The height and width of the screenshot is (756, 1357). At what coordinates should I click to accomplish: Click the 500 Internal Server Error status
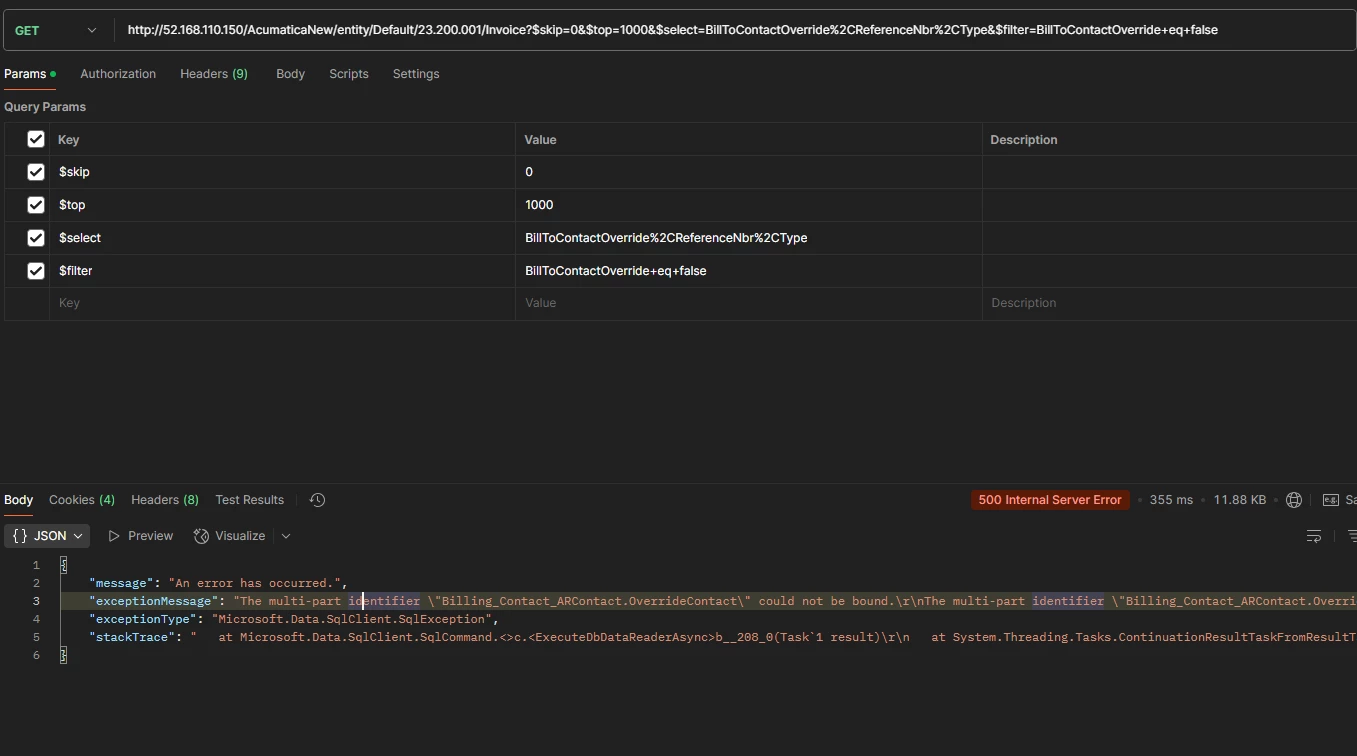click(x=1049, y=499)
